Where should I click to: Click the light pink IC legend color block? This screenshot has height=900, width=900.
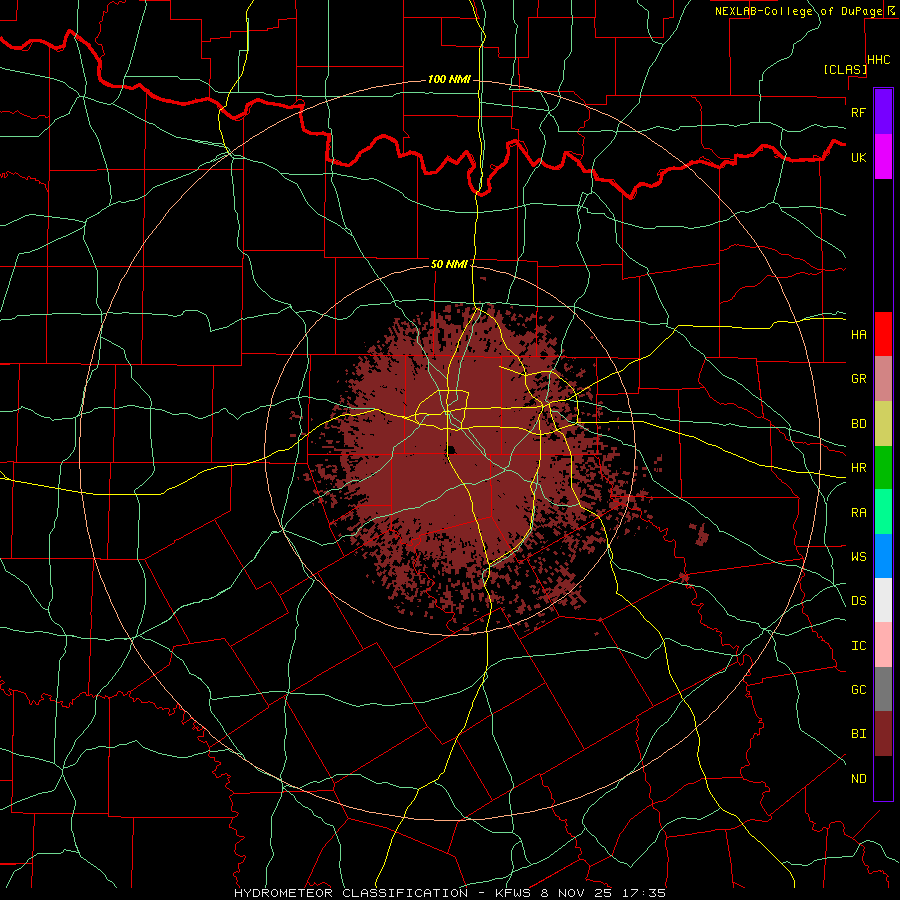(x=883, y=645)
